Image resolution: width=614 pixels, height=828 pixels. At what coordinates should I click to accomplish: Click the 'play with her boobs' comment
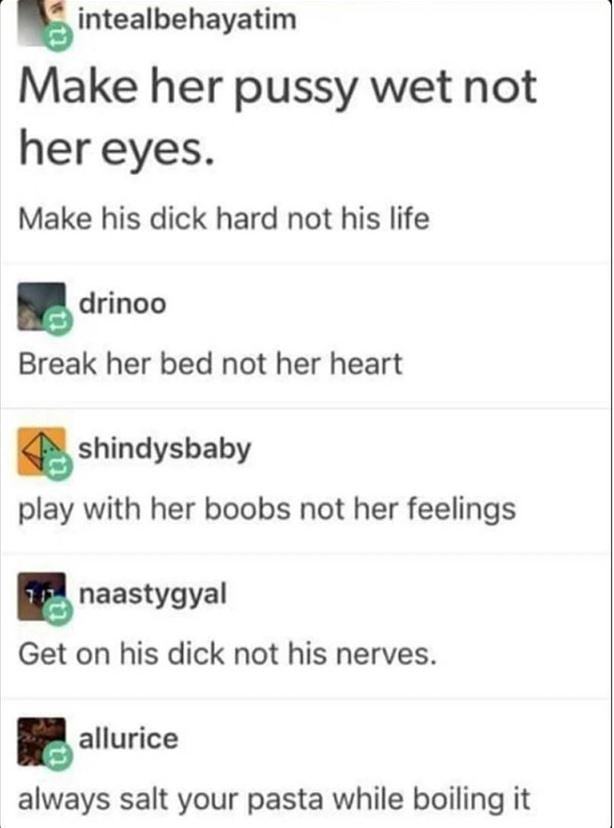click(x=267, y=510)
